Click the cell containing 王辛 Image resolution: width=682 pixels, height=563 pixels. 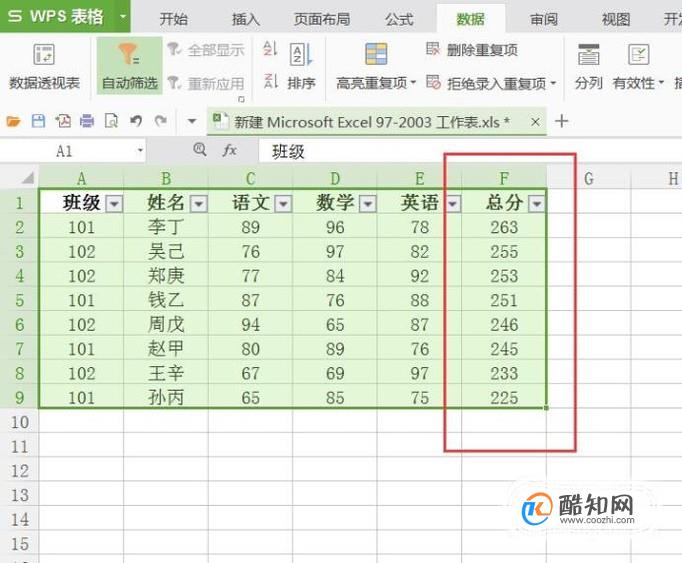166,373
